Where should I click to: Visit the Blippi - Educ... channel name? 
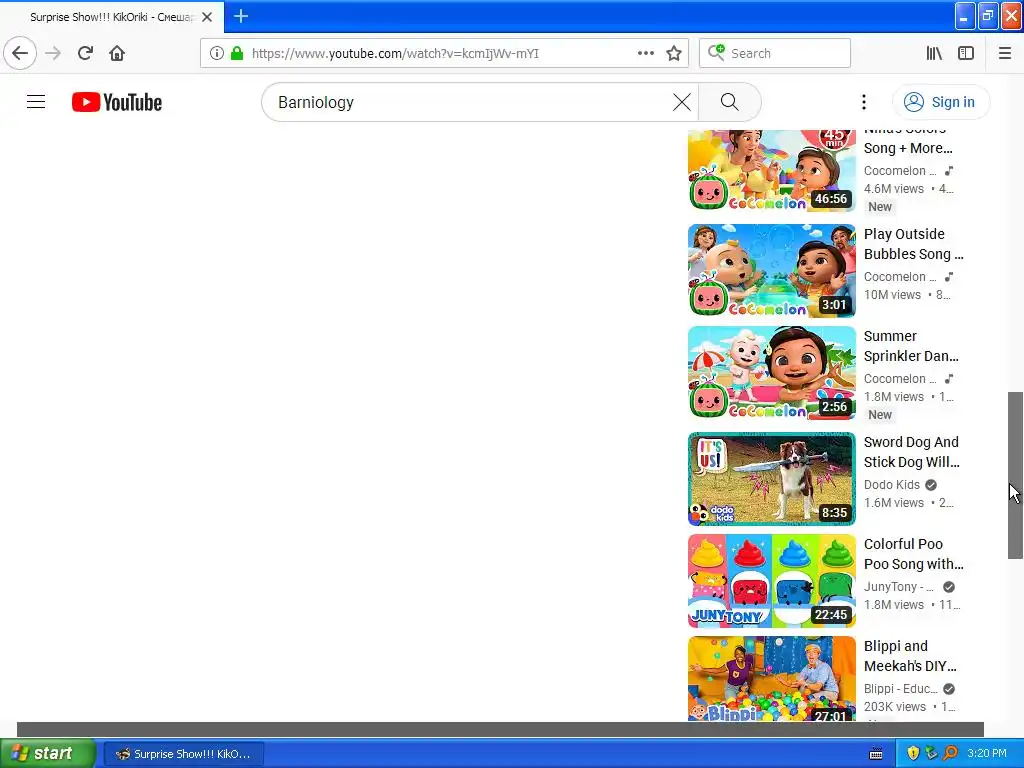[x=901, y=688]
